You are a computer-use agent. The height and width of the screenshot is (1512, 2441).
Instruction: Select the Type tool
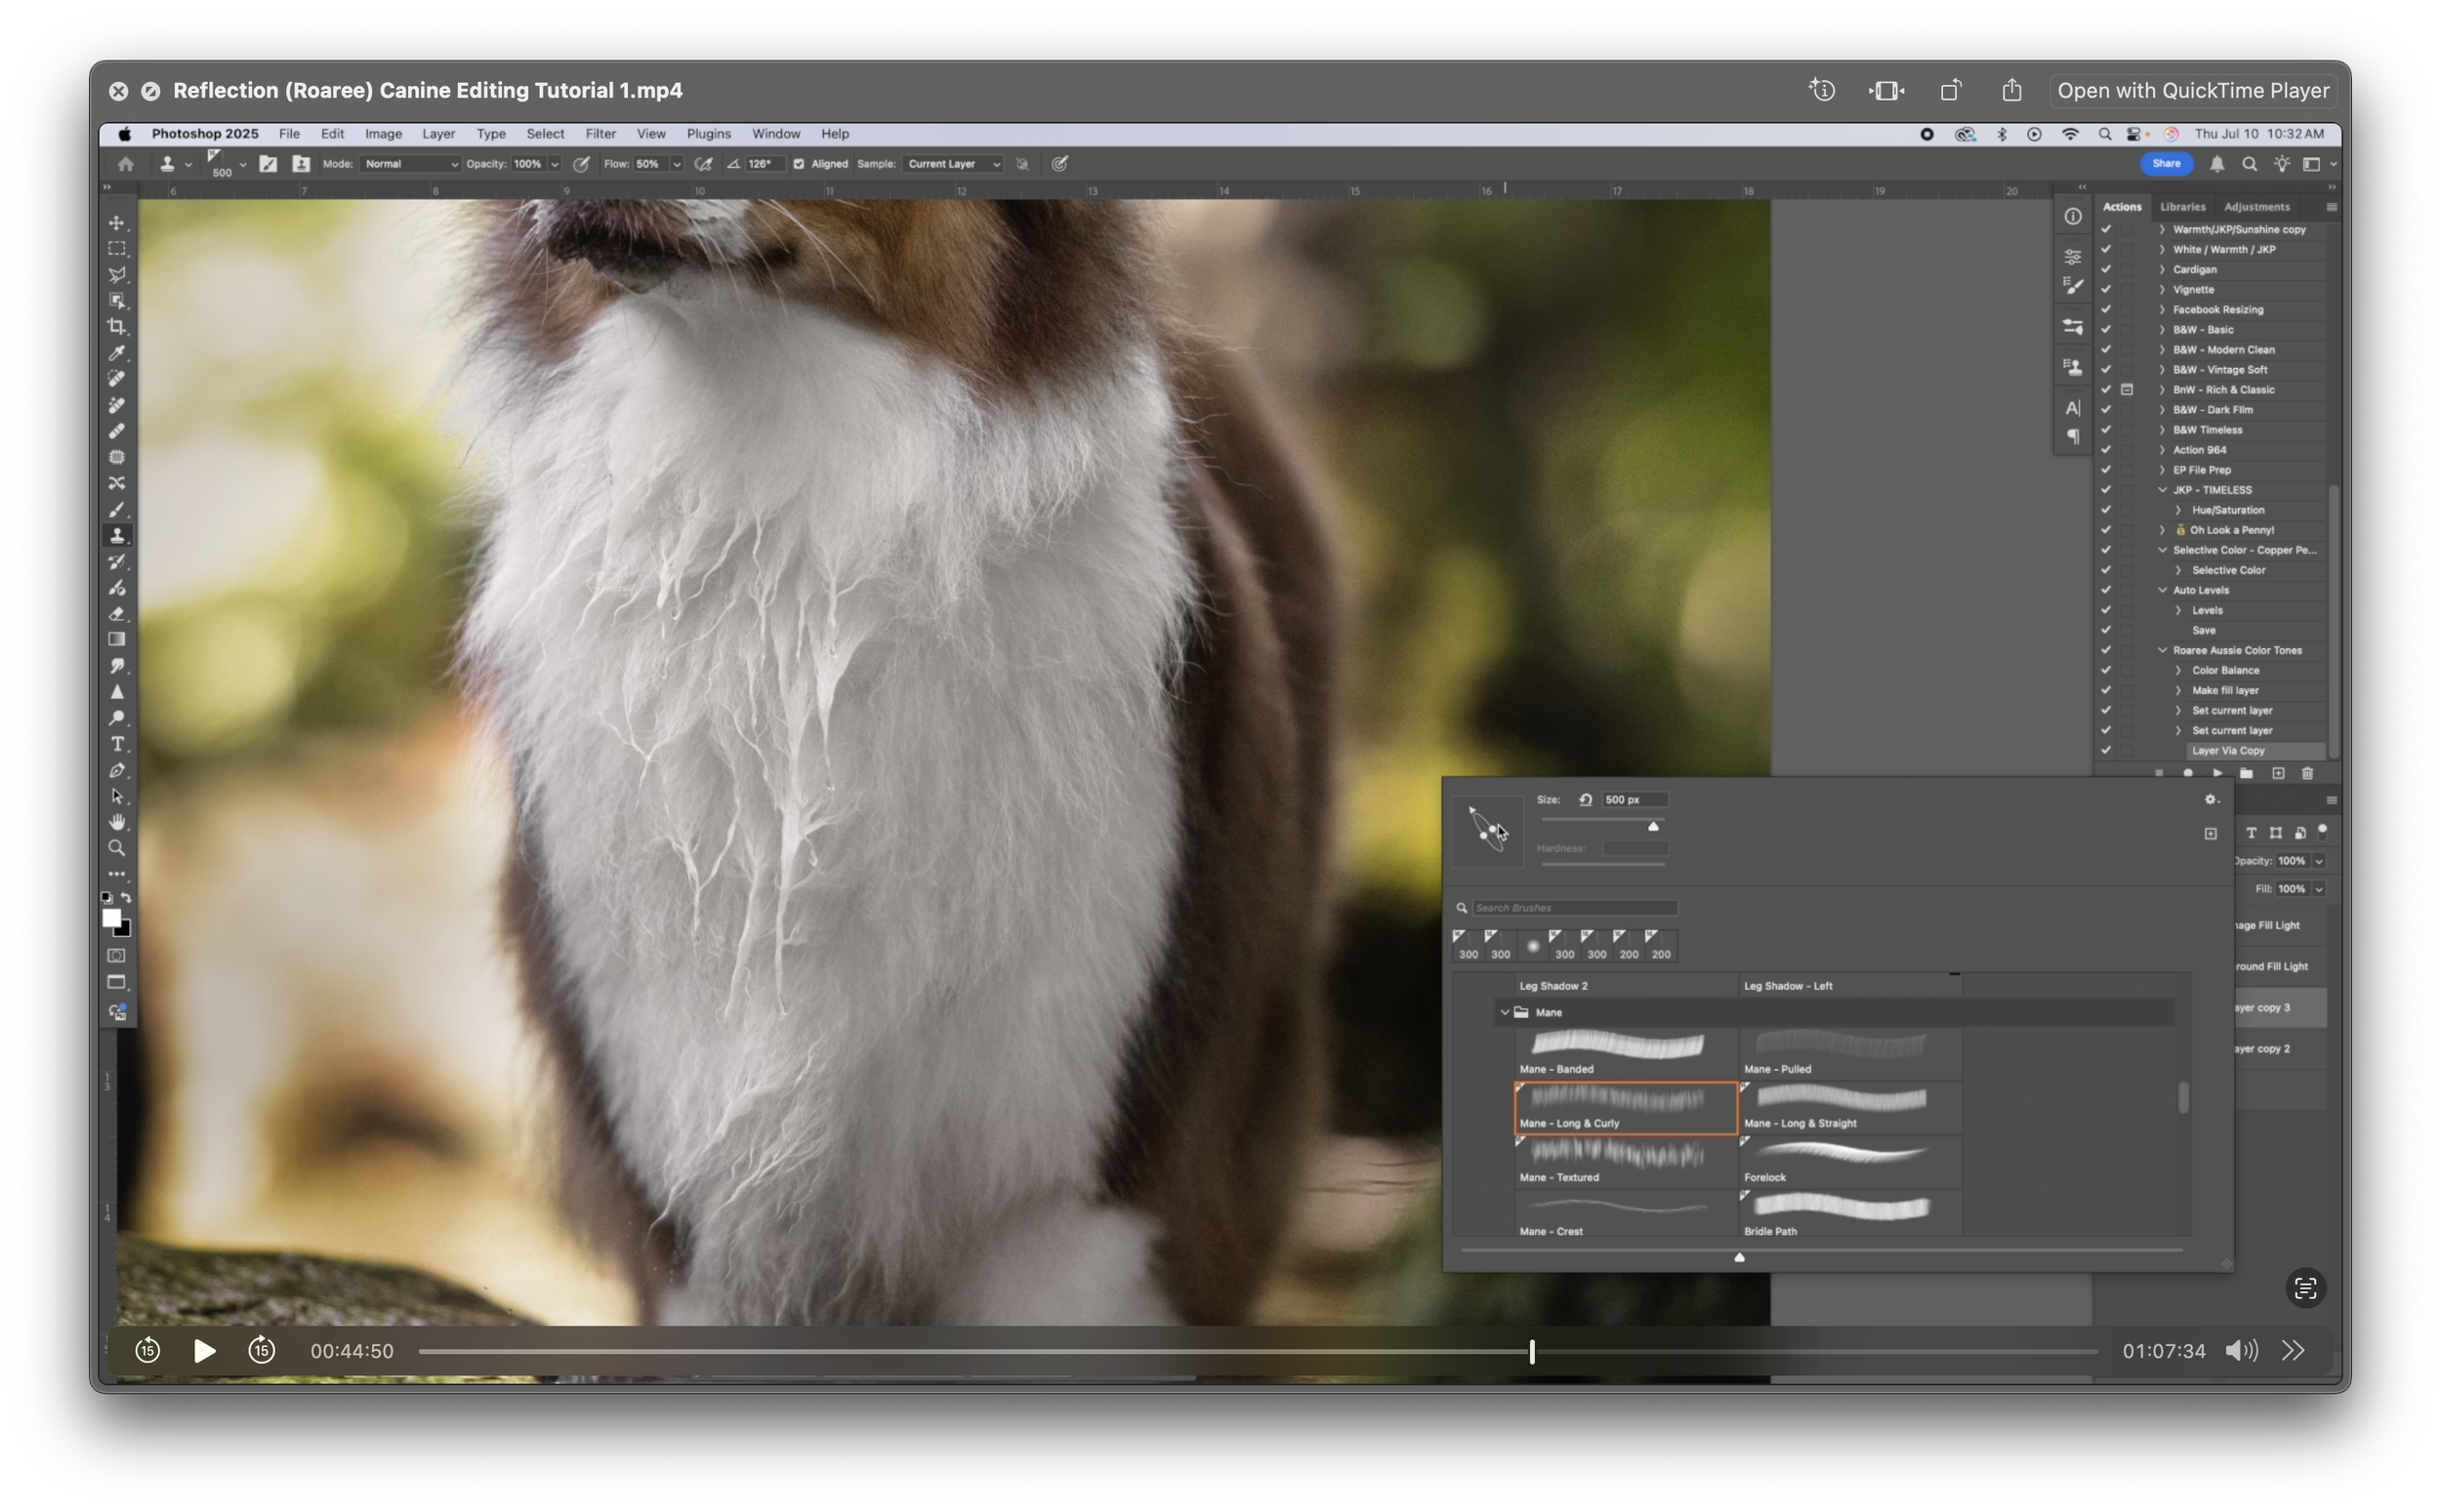(x=117, y=744)
